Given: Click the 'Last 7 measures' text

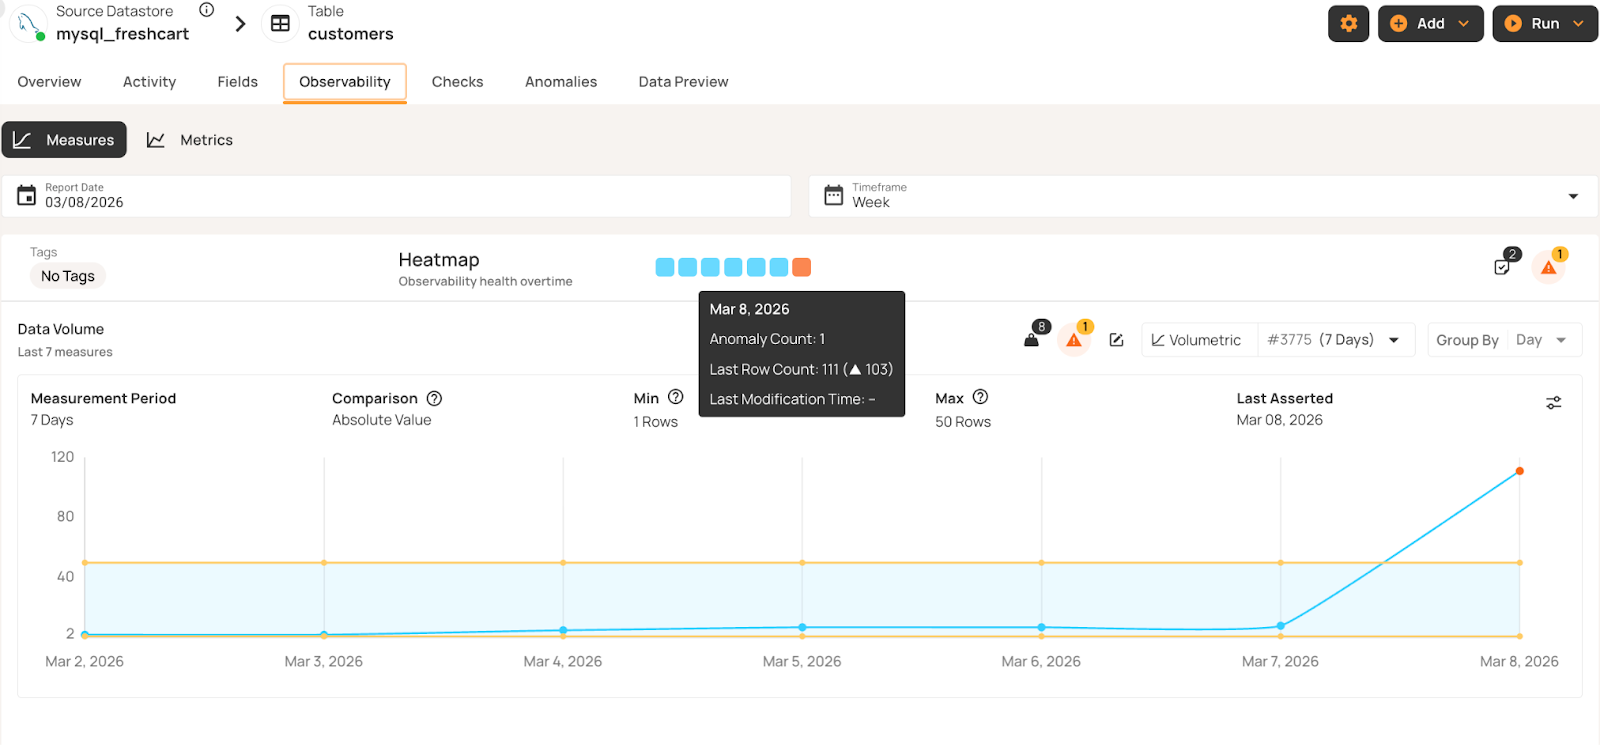Looking at the screenshot, I should [x=65, y=352].
